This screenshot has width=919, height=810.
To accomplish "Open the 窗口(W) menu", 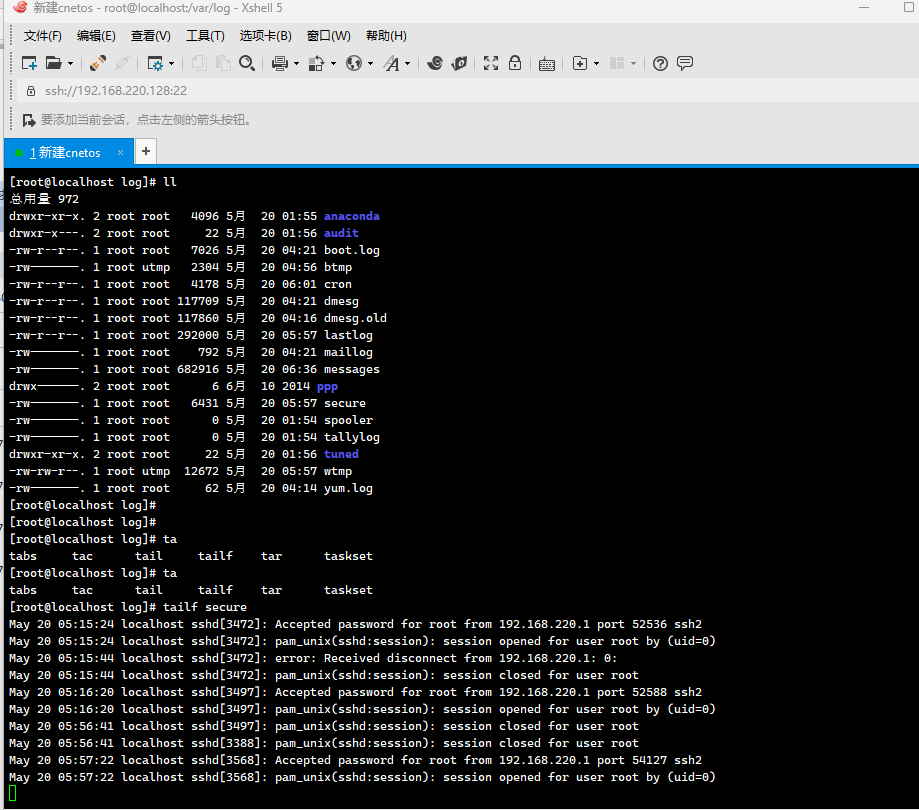I will pos(329,36).
